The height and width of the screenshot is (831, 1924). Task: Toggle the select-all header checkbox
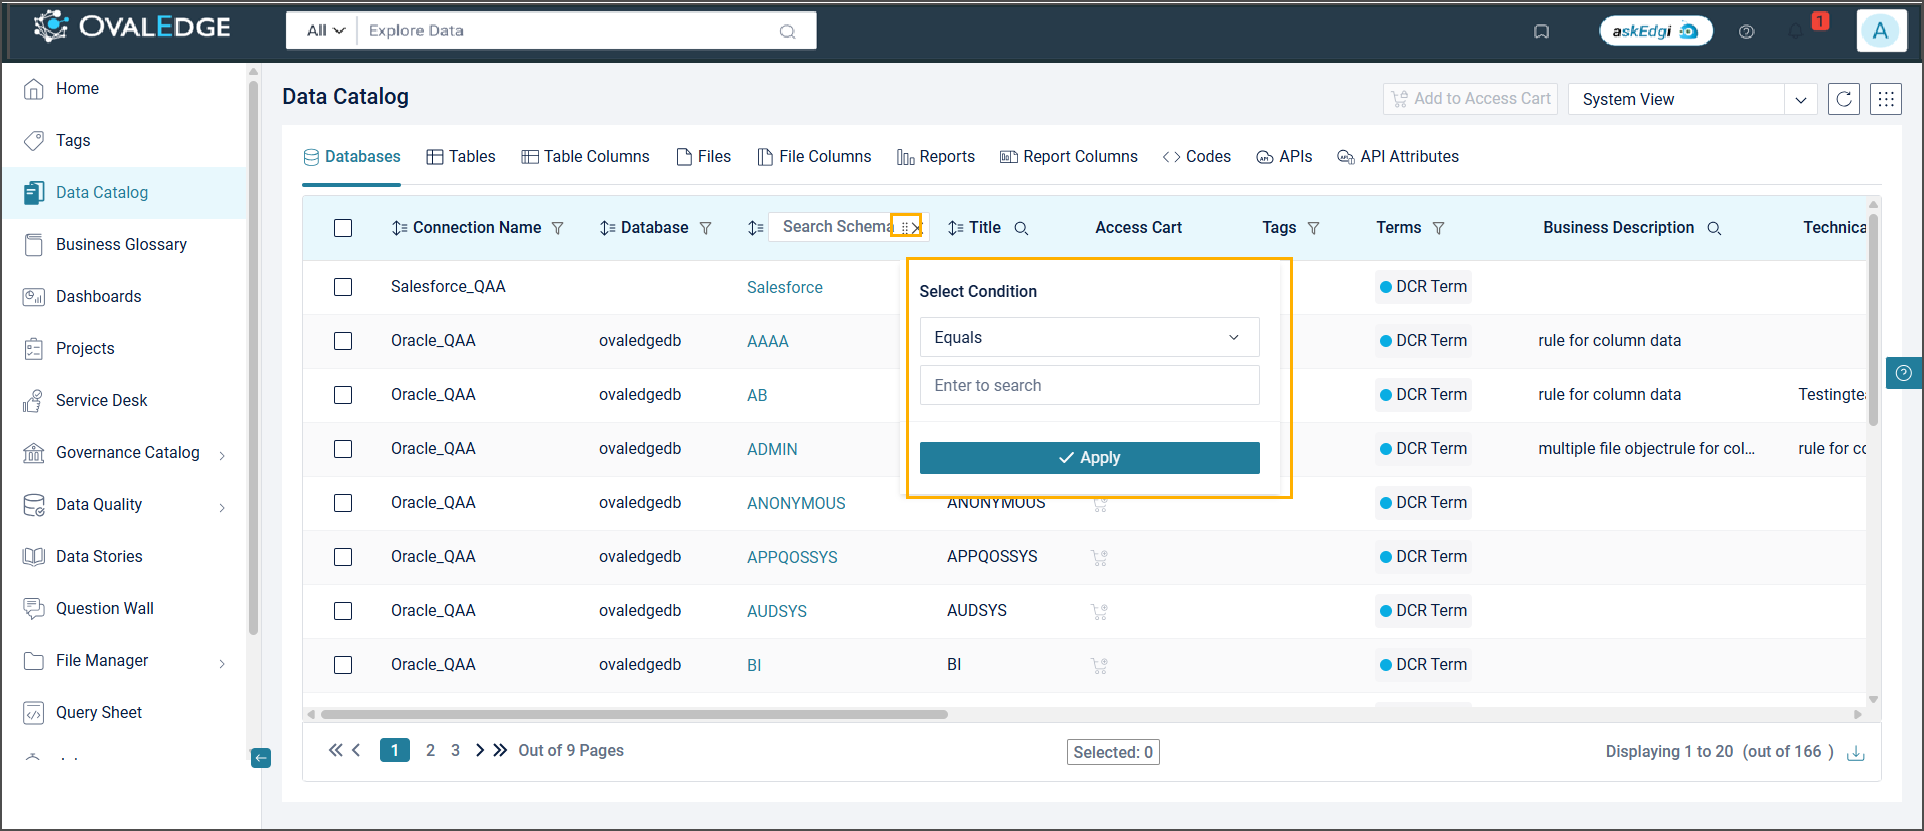343,228
